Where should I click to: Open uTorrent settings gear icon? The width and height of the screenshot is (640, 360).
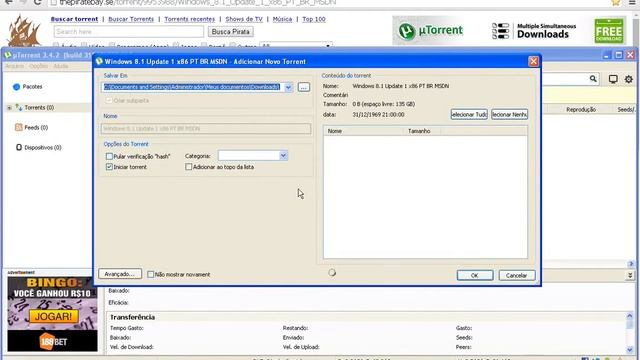click(629, 79)
